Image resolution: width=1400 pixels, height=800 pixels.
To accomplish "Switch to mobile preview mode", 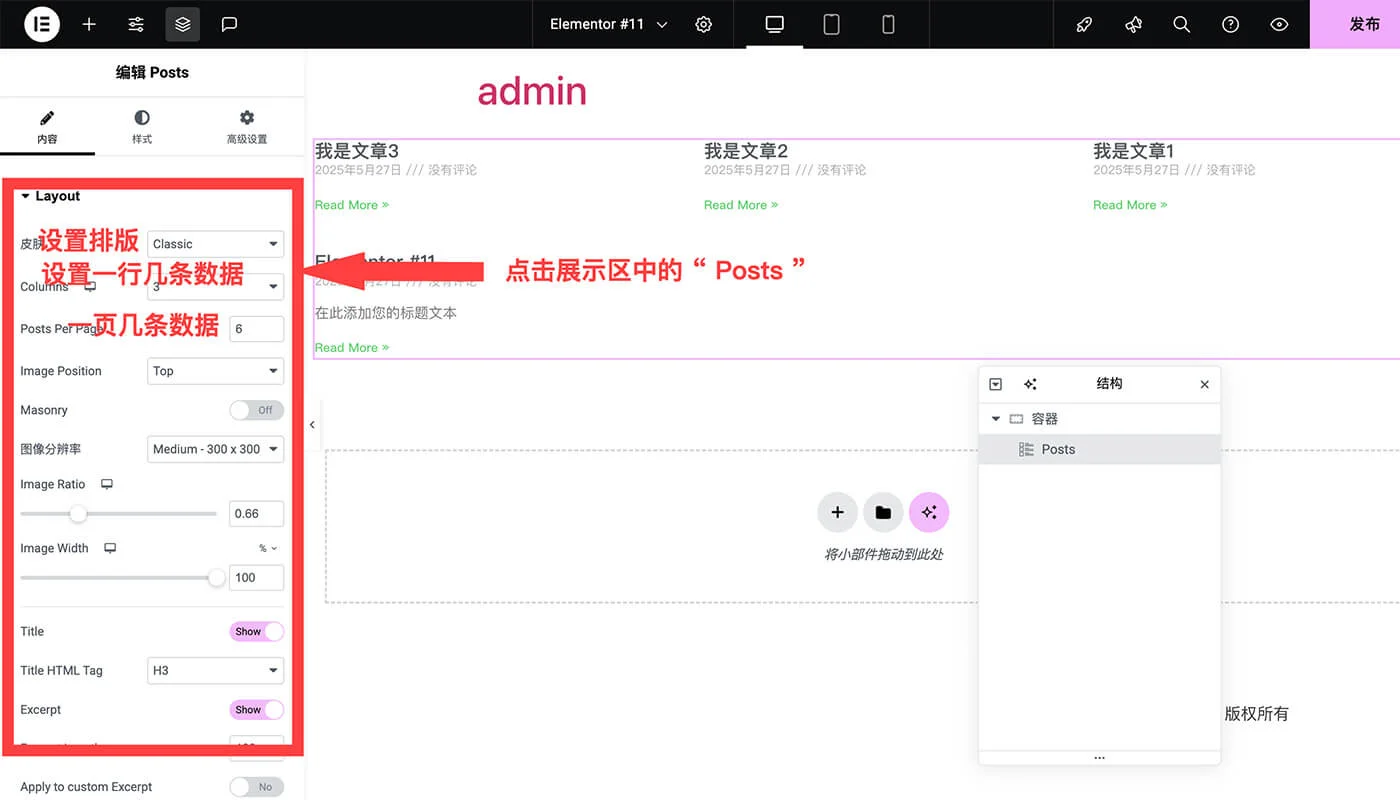I will [x=888, y=24].
